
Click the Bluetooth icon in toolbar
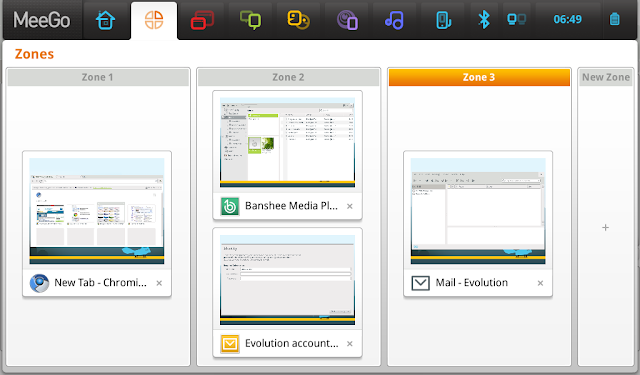coord(484,20)
